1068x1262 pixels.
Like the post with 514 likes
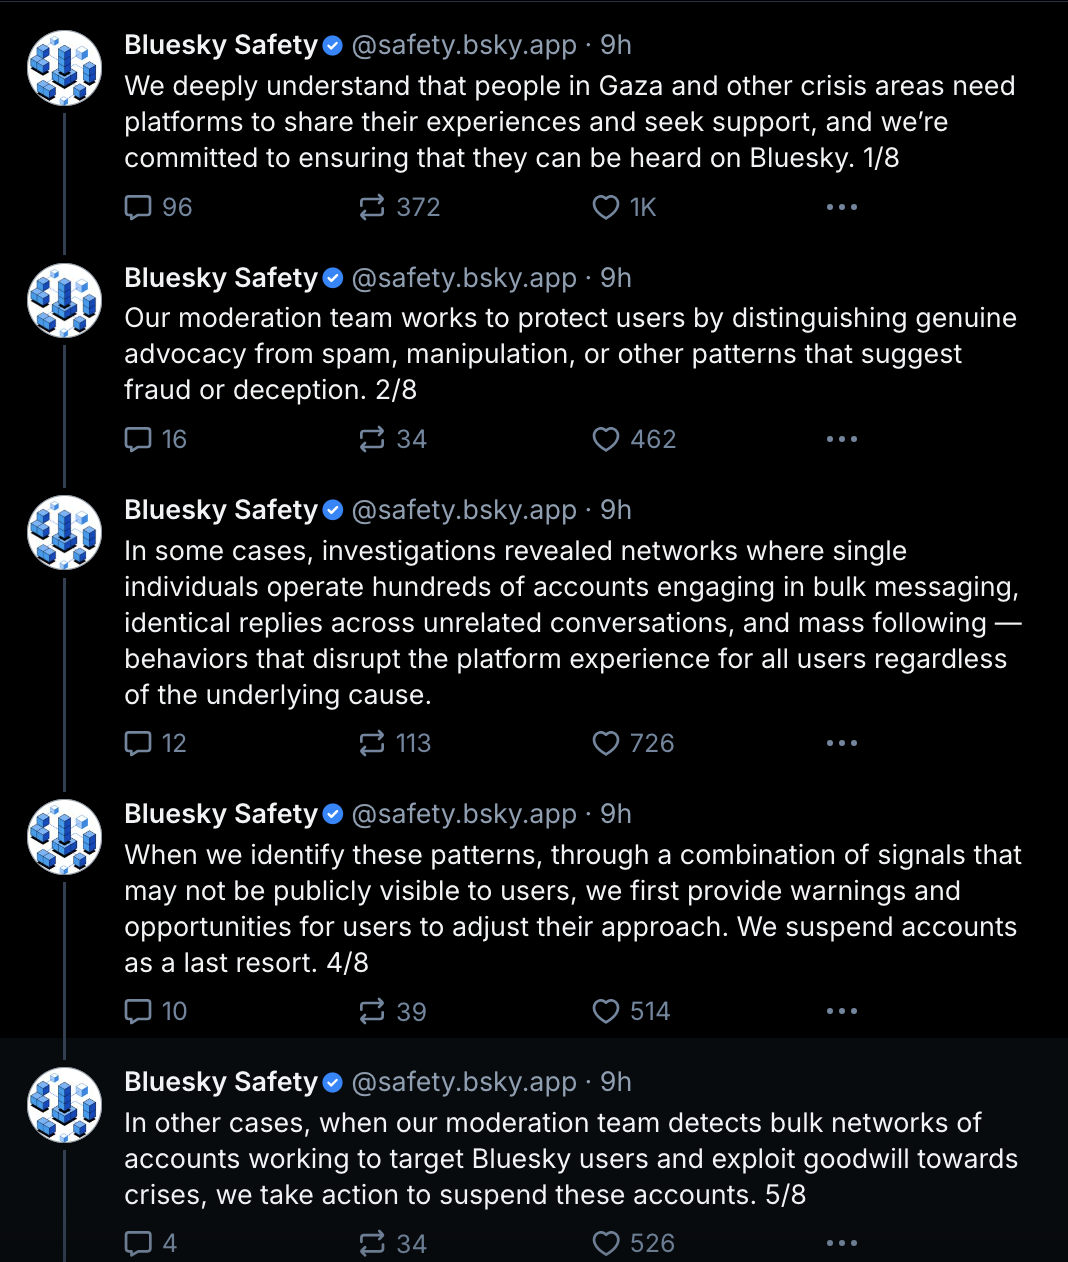pos(631,1011)
